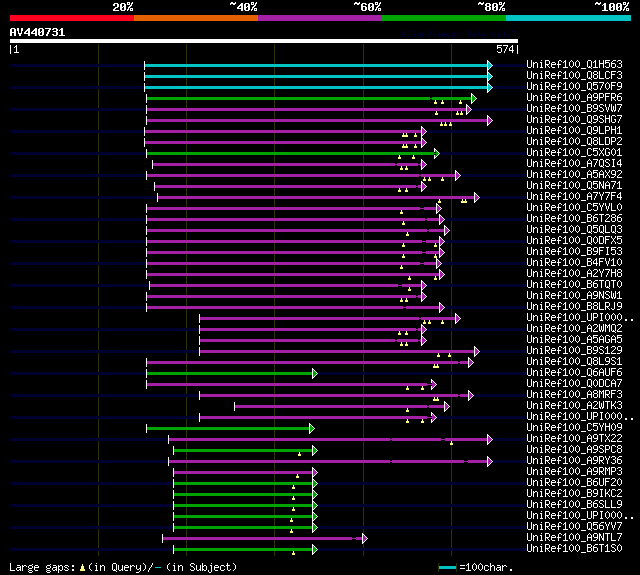Click the UniRef100_Q8LDP2 text
640x575 pixels.
pyautogui.click(x=574, y=142)
